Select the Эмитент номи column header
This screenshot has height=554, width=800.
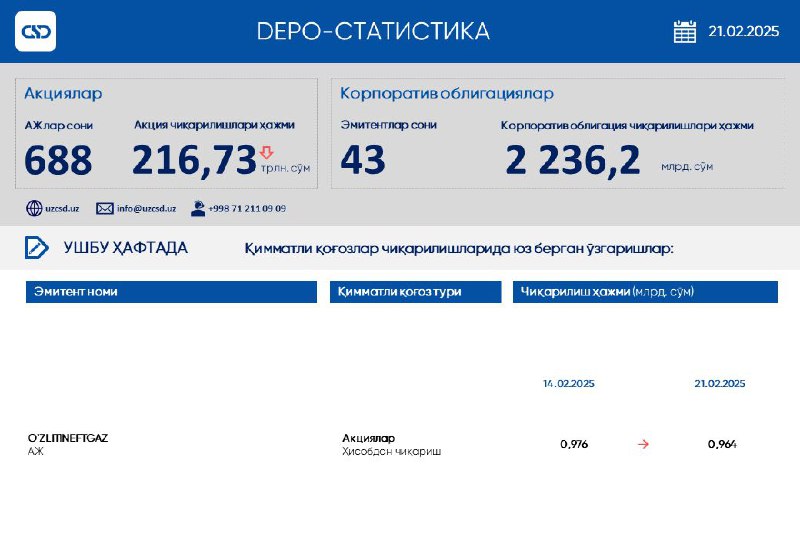pos(171,292)
